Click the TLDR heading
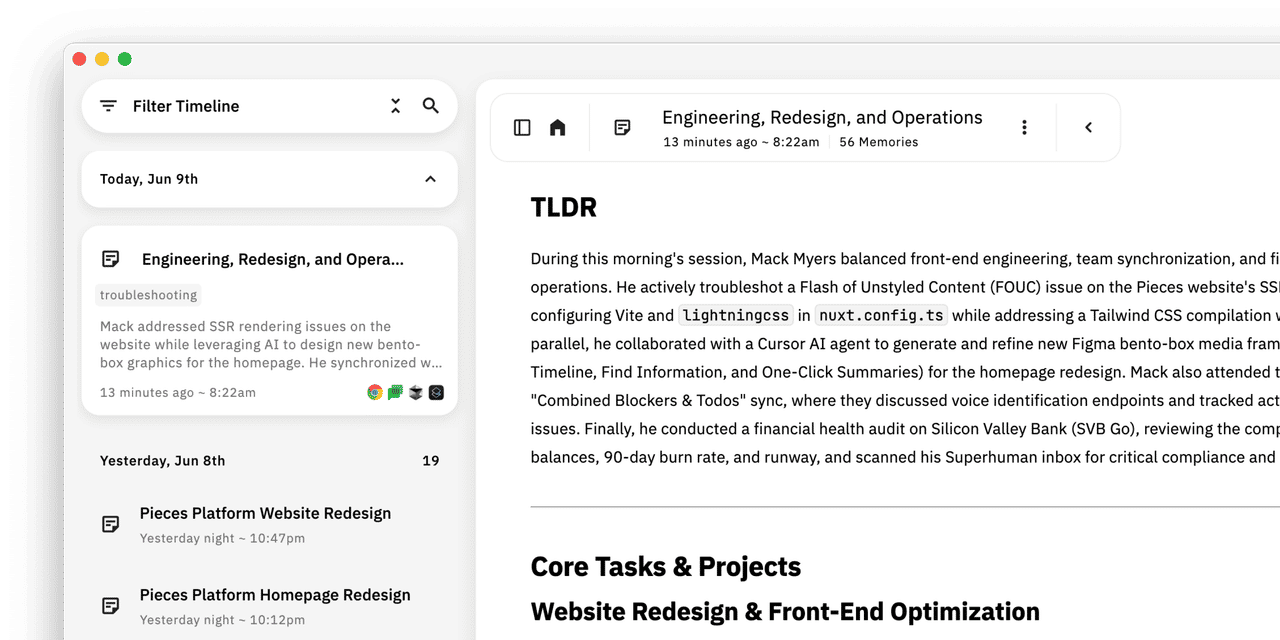Screen dimensions: 1280x640 pos(564,208)
